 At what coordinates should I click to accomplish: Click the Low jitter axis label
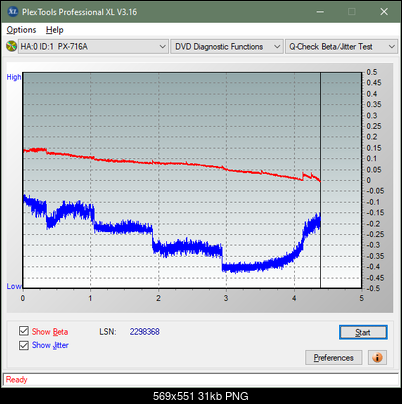[x=14, y=286]
